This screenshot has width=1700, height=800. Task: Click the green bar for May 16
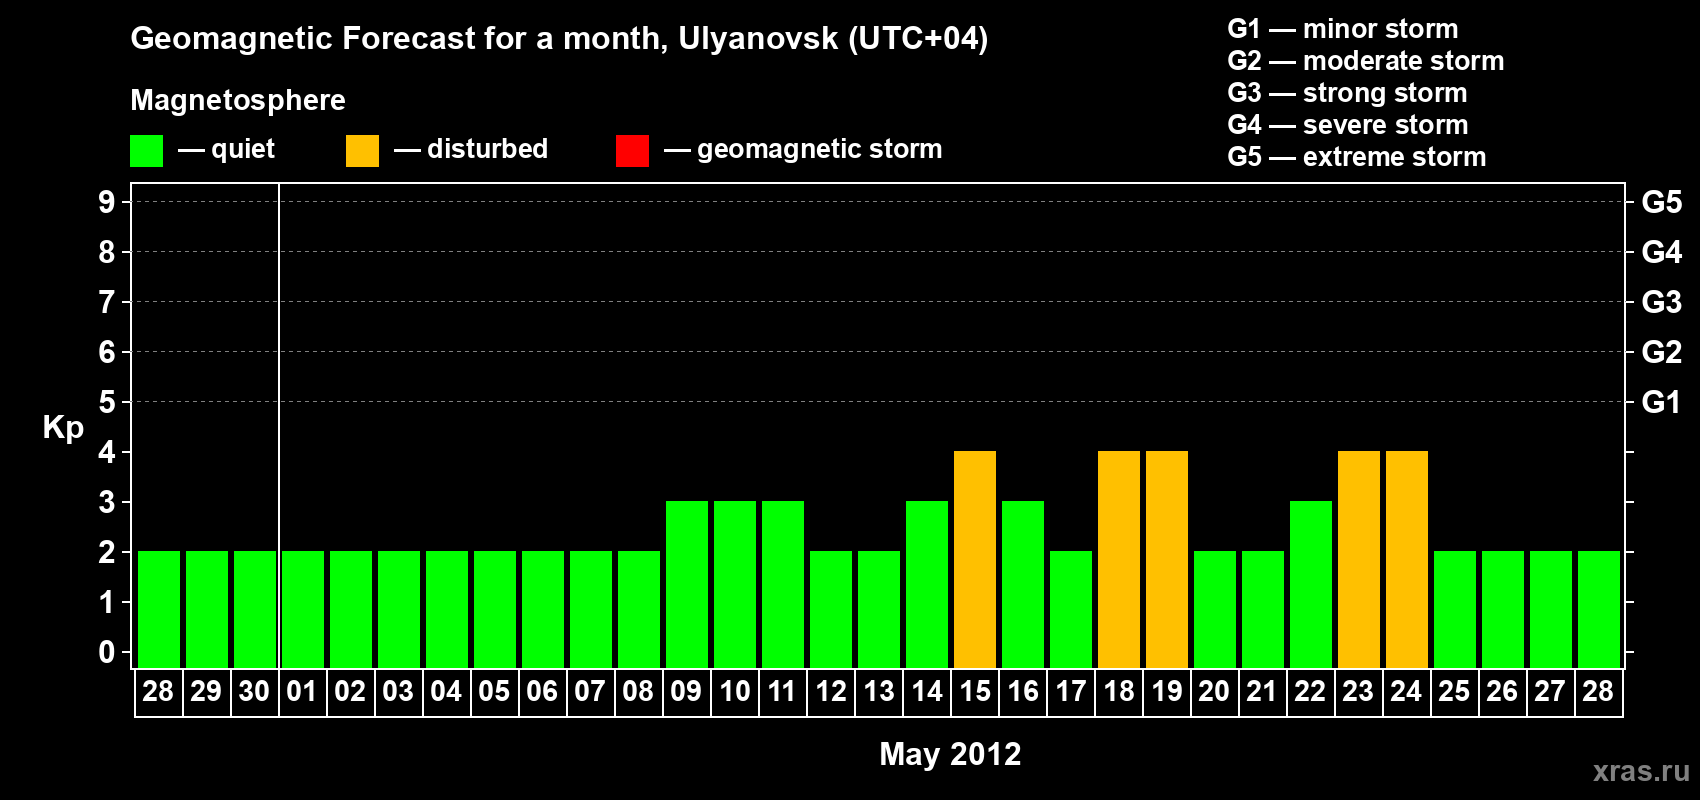pos(1023,584)
